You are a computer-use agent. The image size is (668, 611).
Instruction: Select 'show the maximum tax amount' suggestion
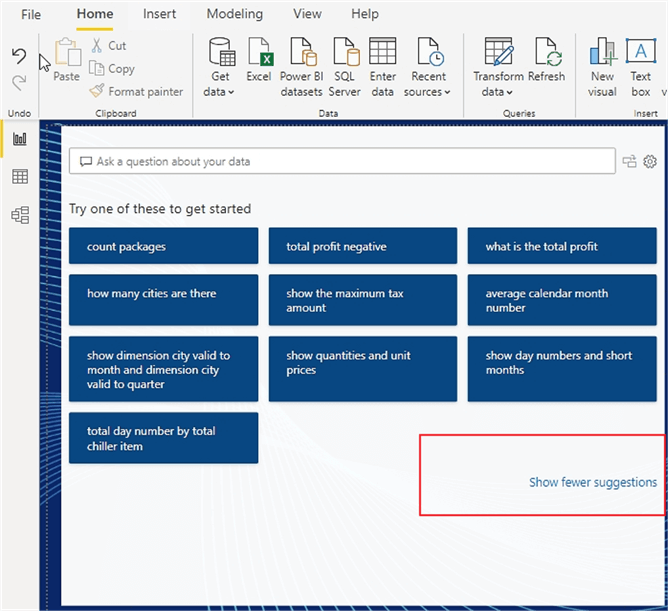tap(363, 300)
